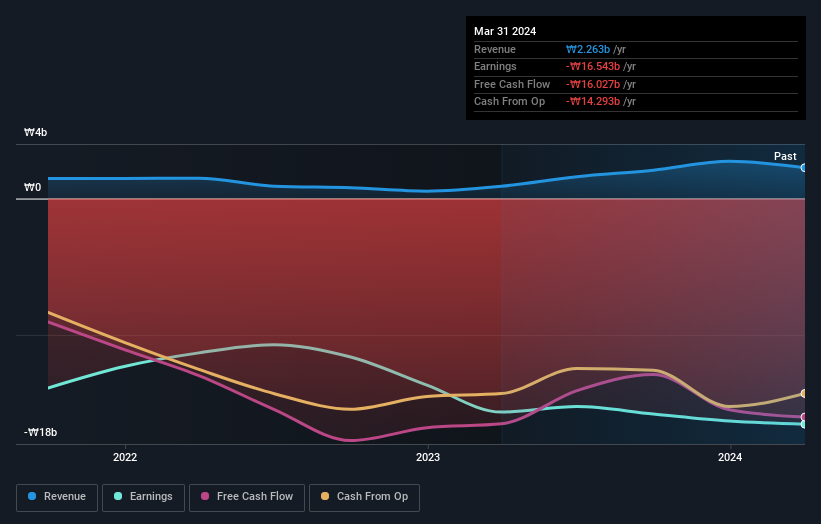Click the teal Earnings endpoint marker
The image size is (821, 524).
[x=804, y=425]
